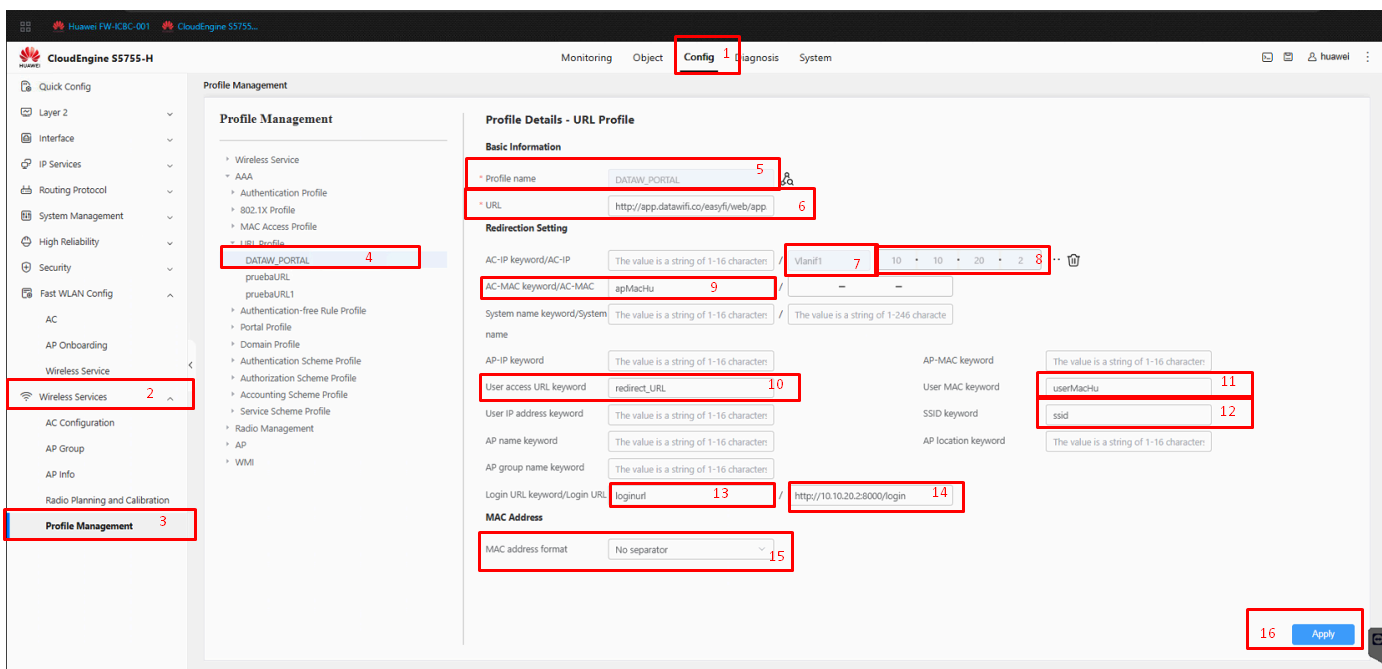Expand the IP Services menu chevron
The image size is (1382, 669).
coord(170,165)
